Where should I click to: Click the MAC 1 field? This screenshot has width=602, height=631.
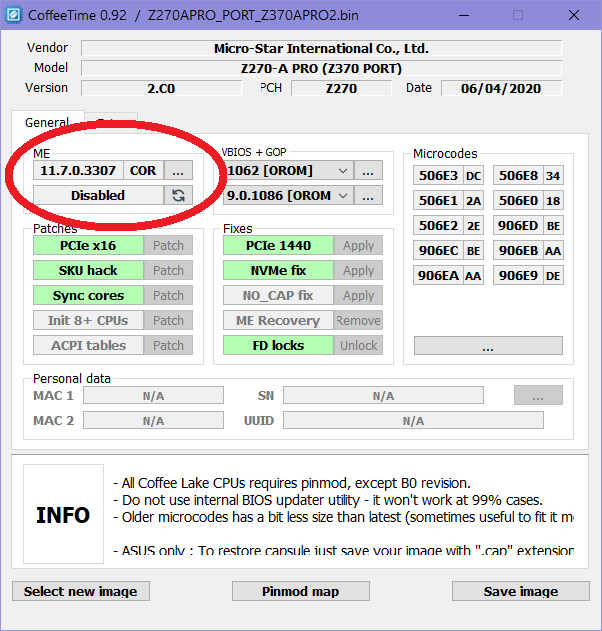click(x=153, y=395)
